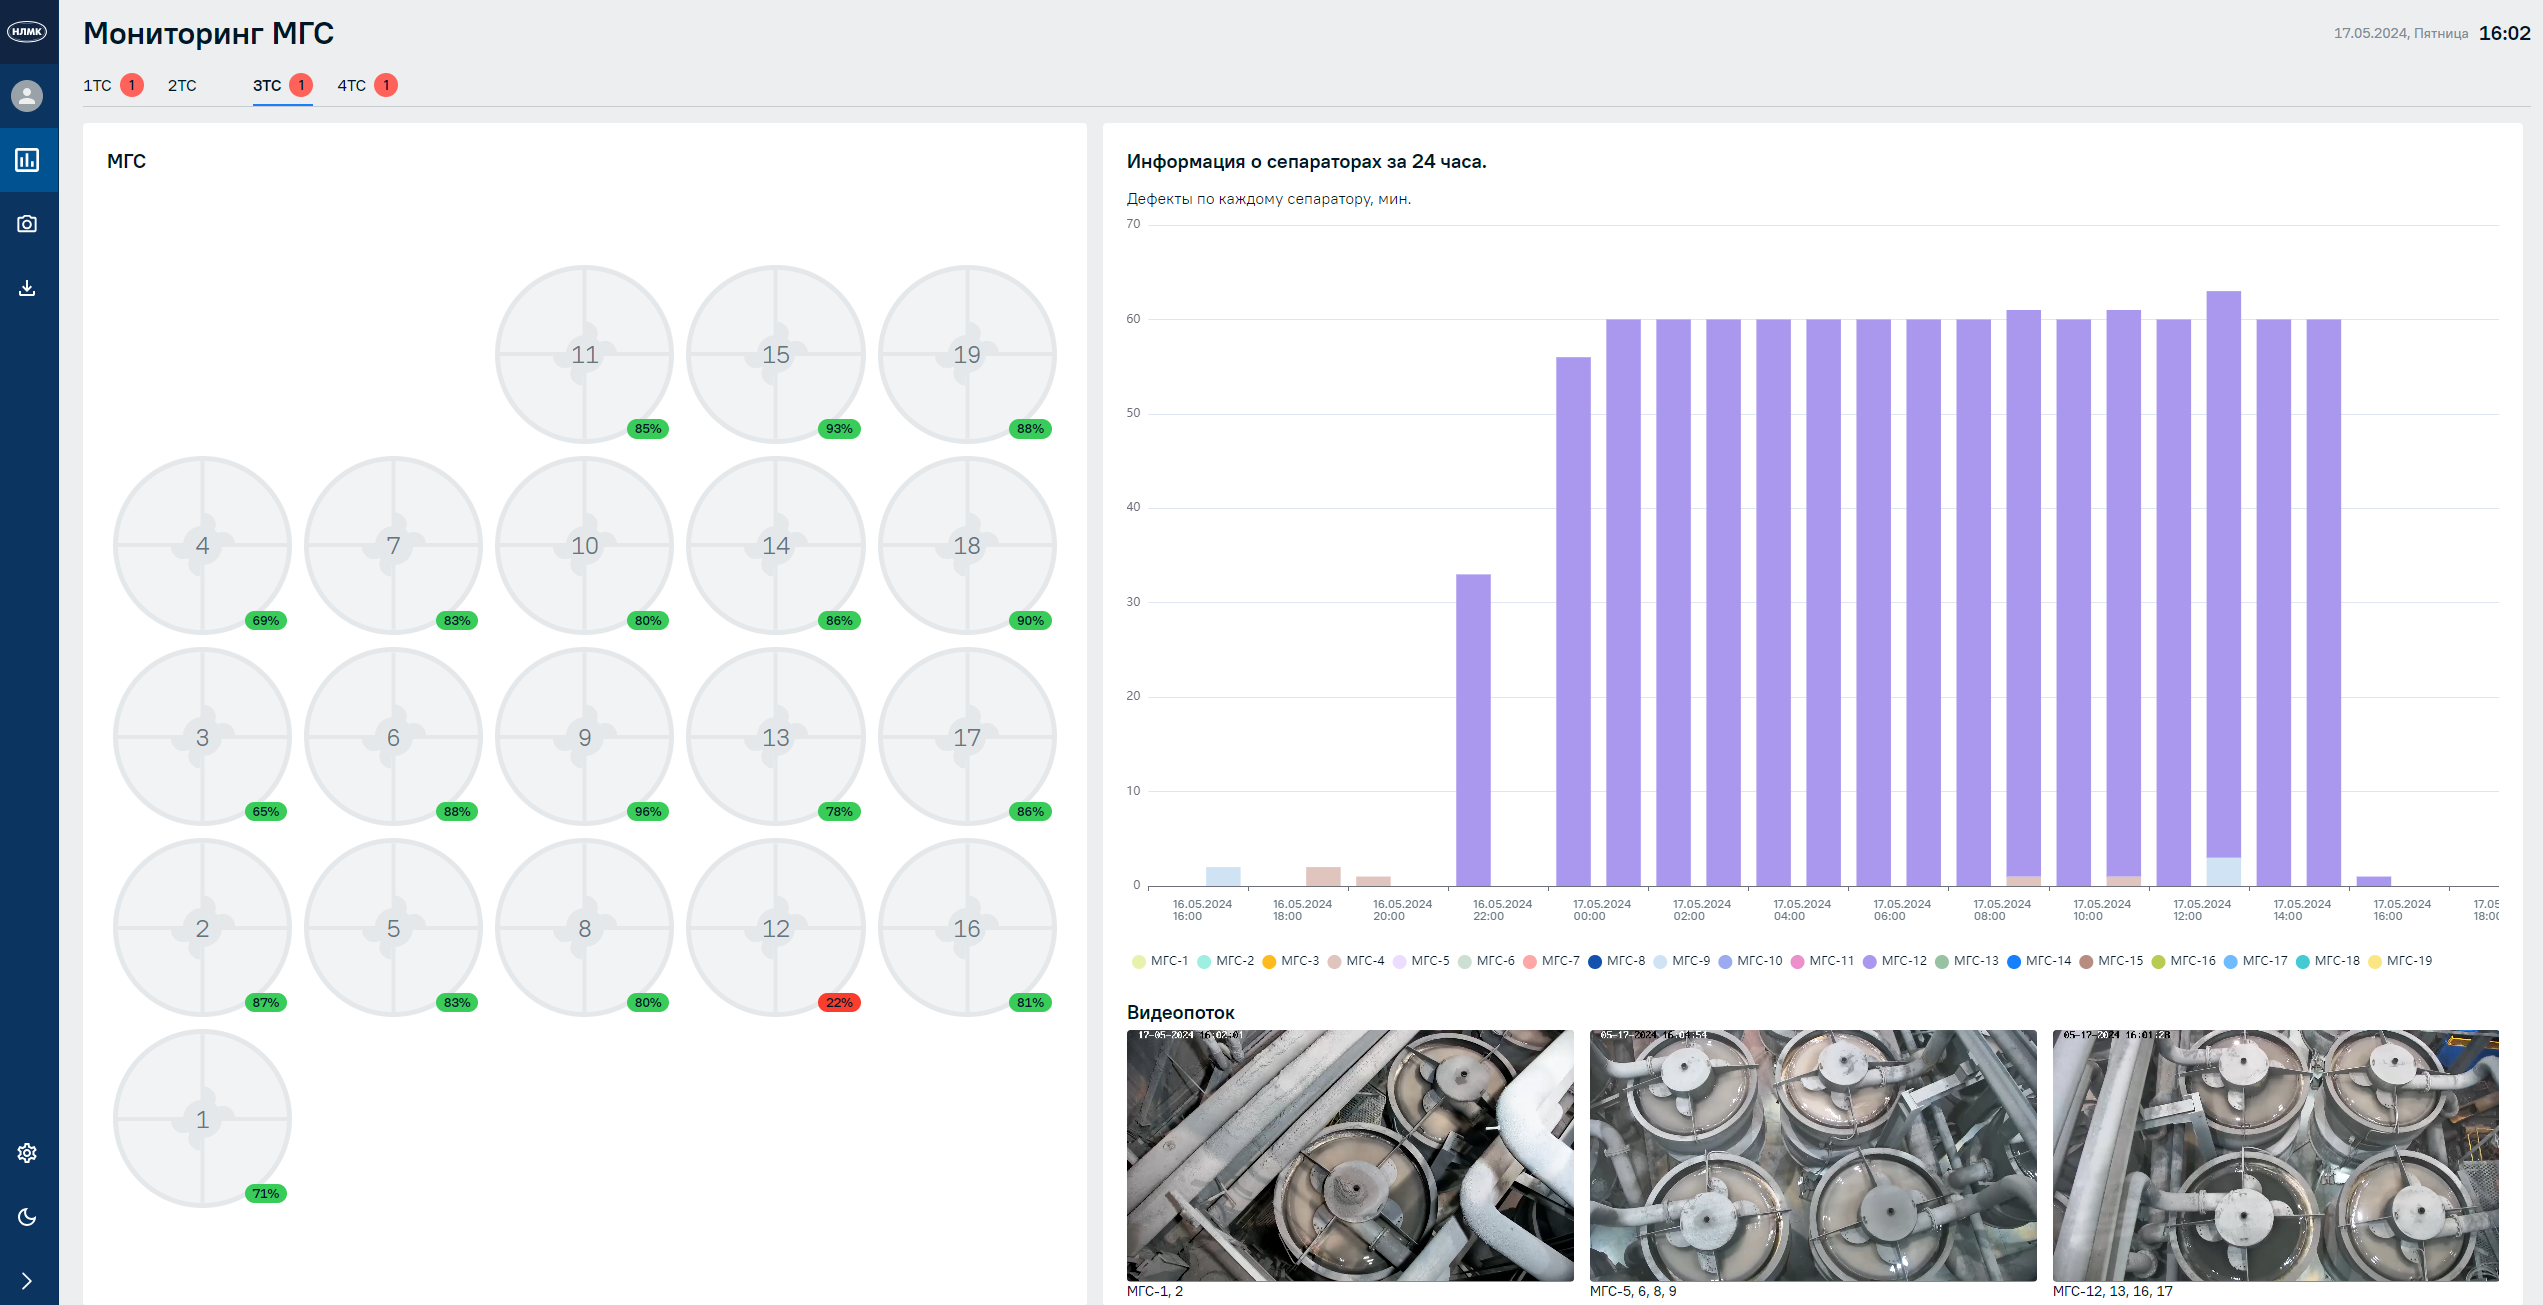2543x1305 pixels.
Task: Toggle МГС-2 series in chart legend
Action: pos(1225,961)
